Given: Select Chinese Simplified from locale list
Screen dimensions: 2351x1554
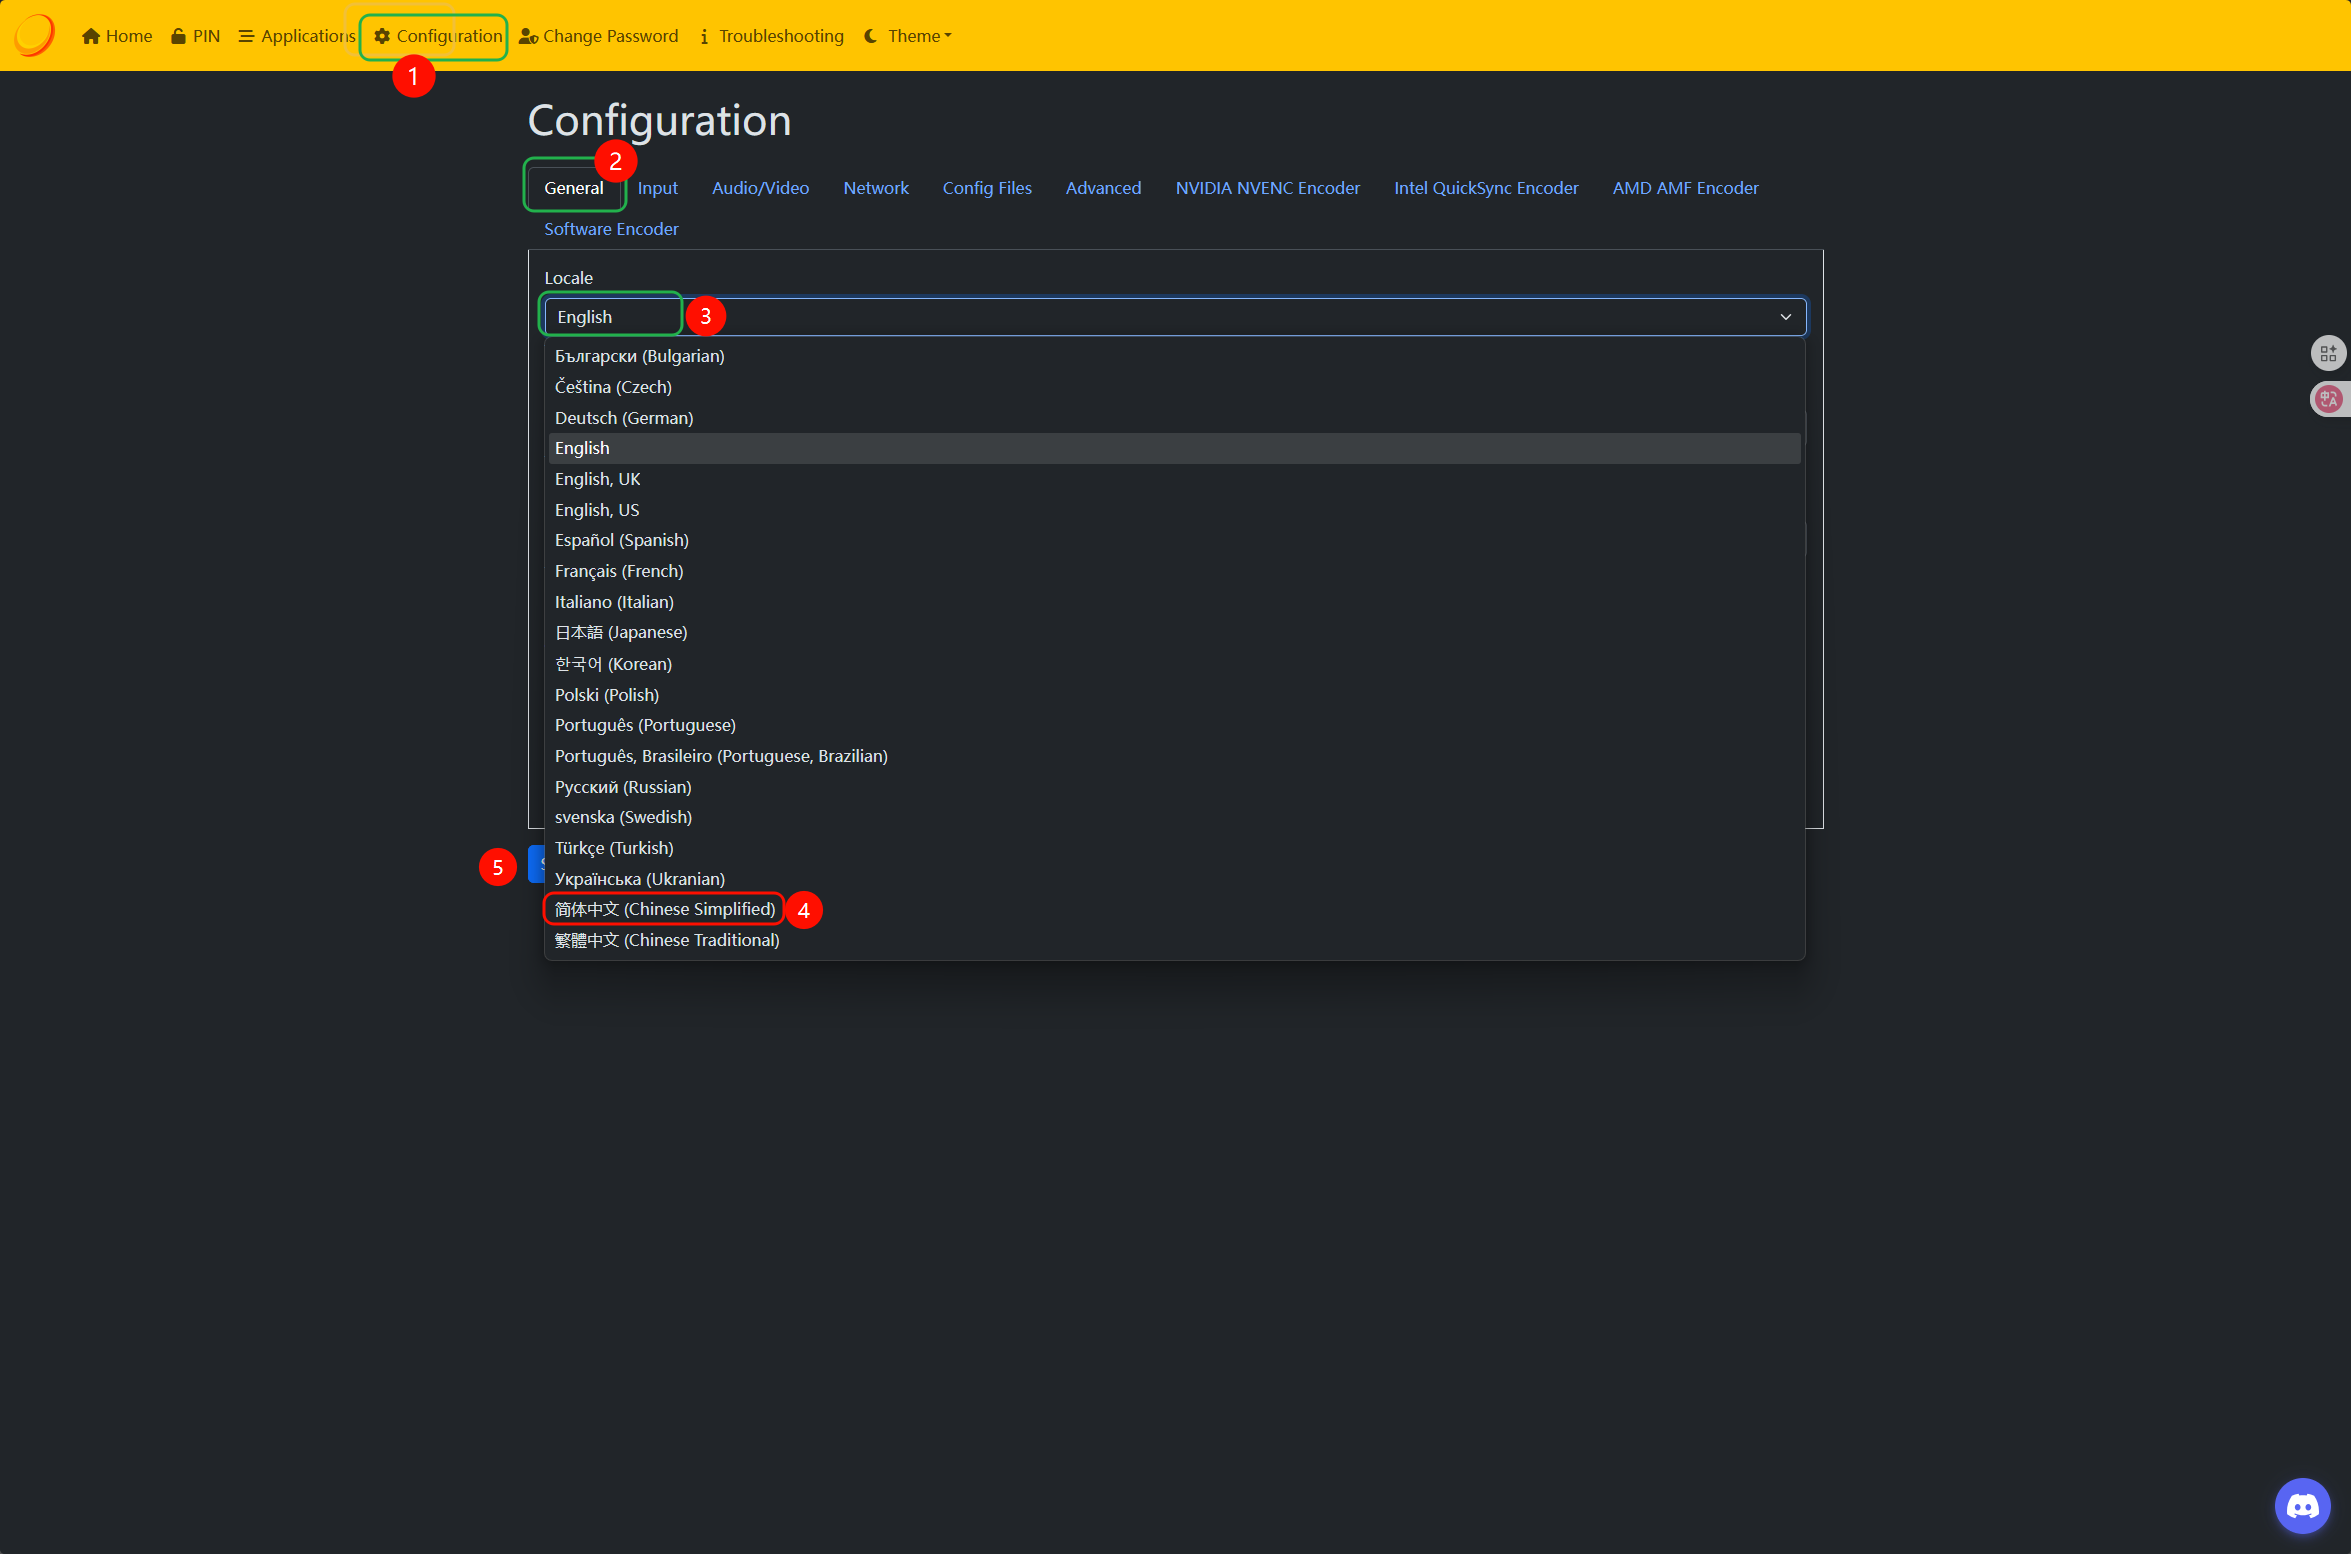Looking at the screenshot, I should (665, 909).
